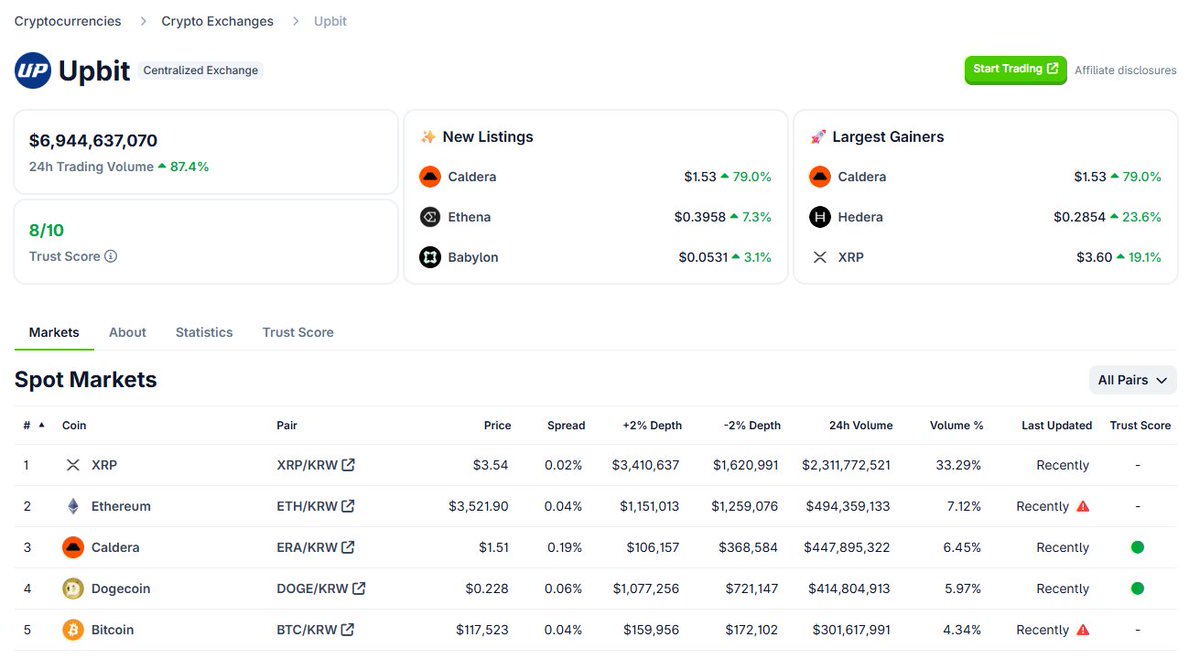The width and height of the screenshot is (1200, 659).
Task: Click XRP icon in Spot Markets table
Action: 73,465
